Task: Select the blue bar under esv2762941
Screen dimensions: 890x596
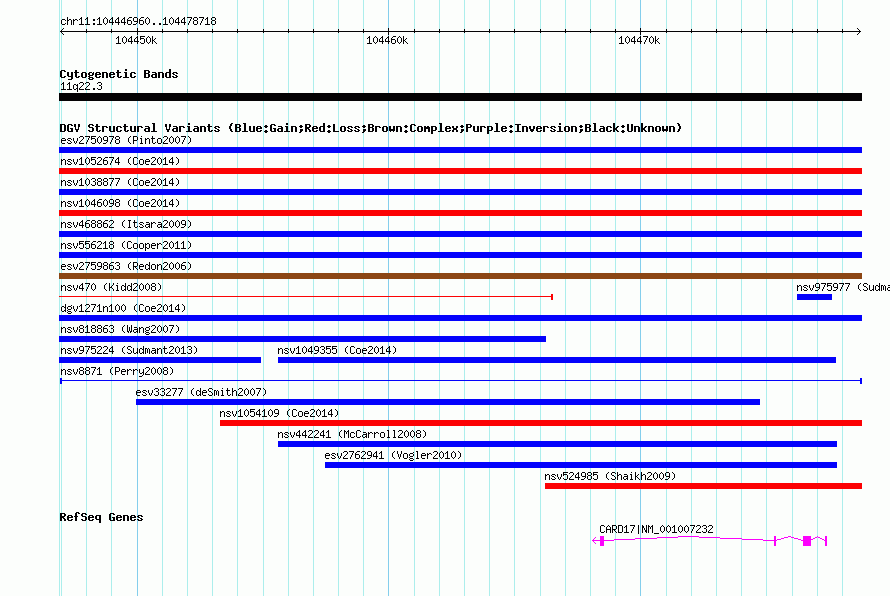Action: (581, 465)
